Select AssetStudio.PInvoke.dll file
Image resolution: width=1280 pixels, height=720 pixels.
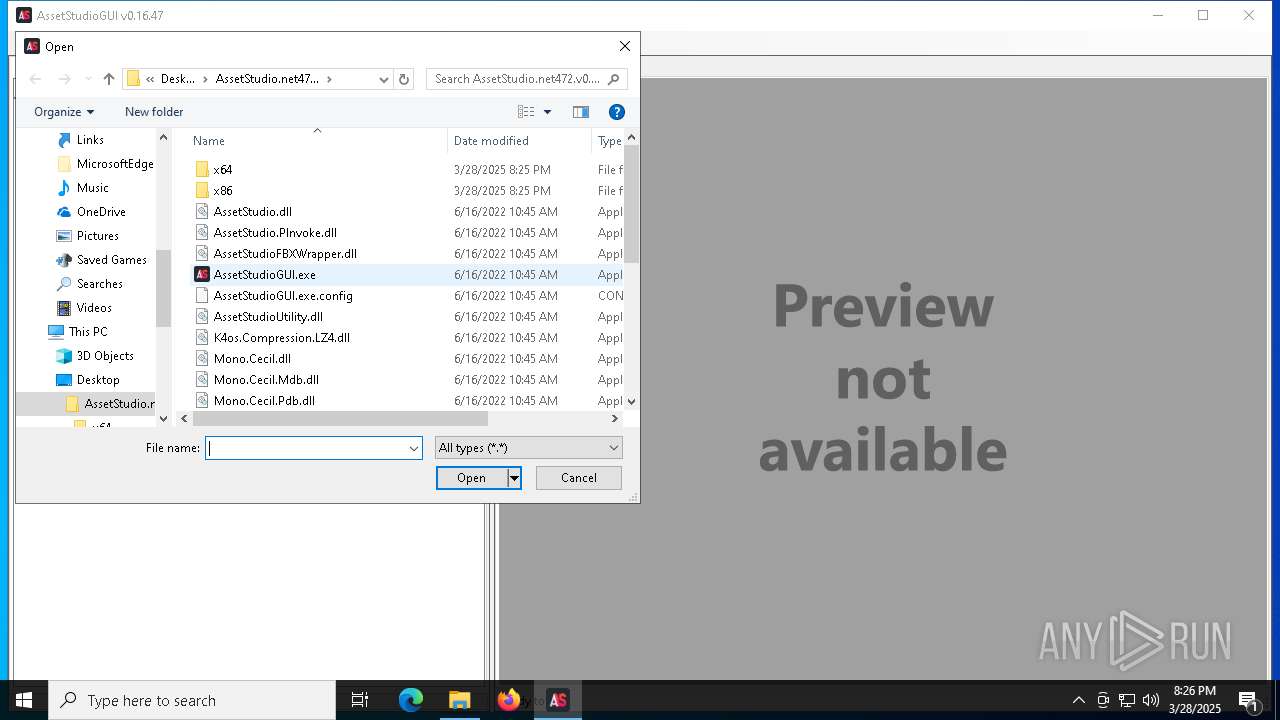pyautogui.click(x=275, y=233)
